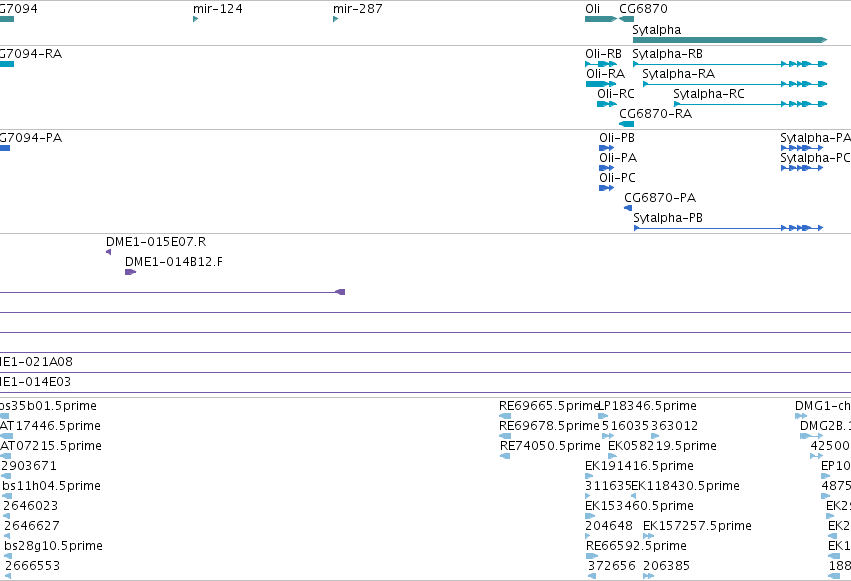
Task: Click the G7094-PA protein label
Action: click(31, 138)
